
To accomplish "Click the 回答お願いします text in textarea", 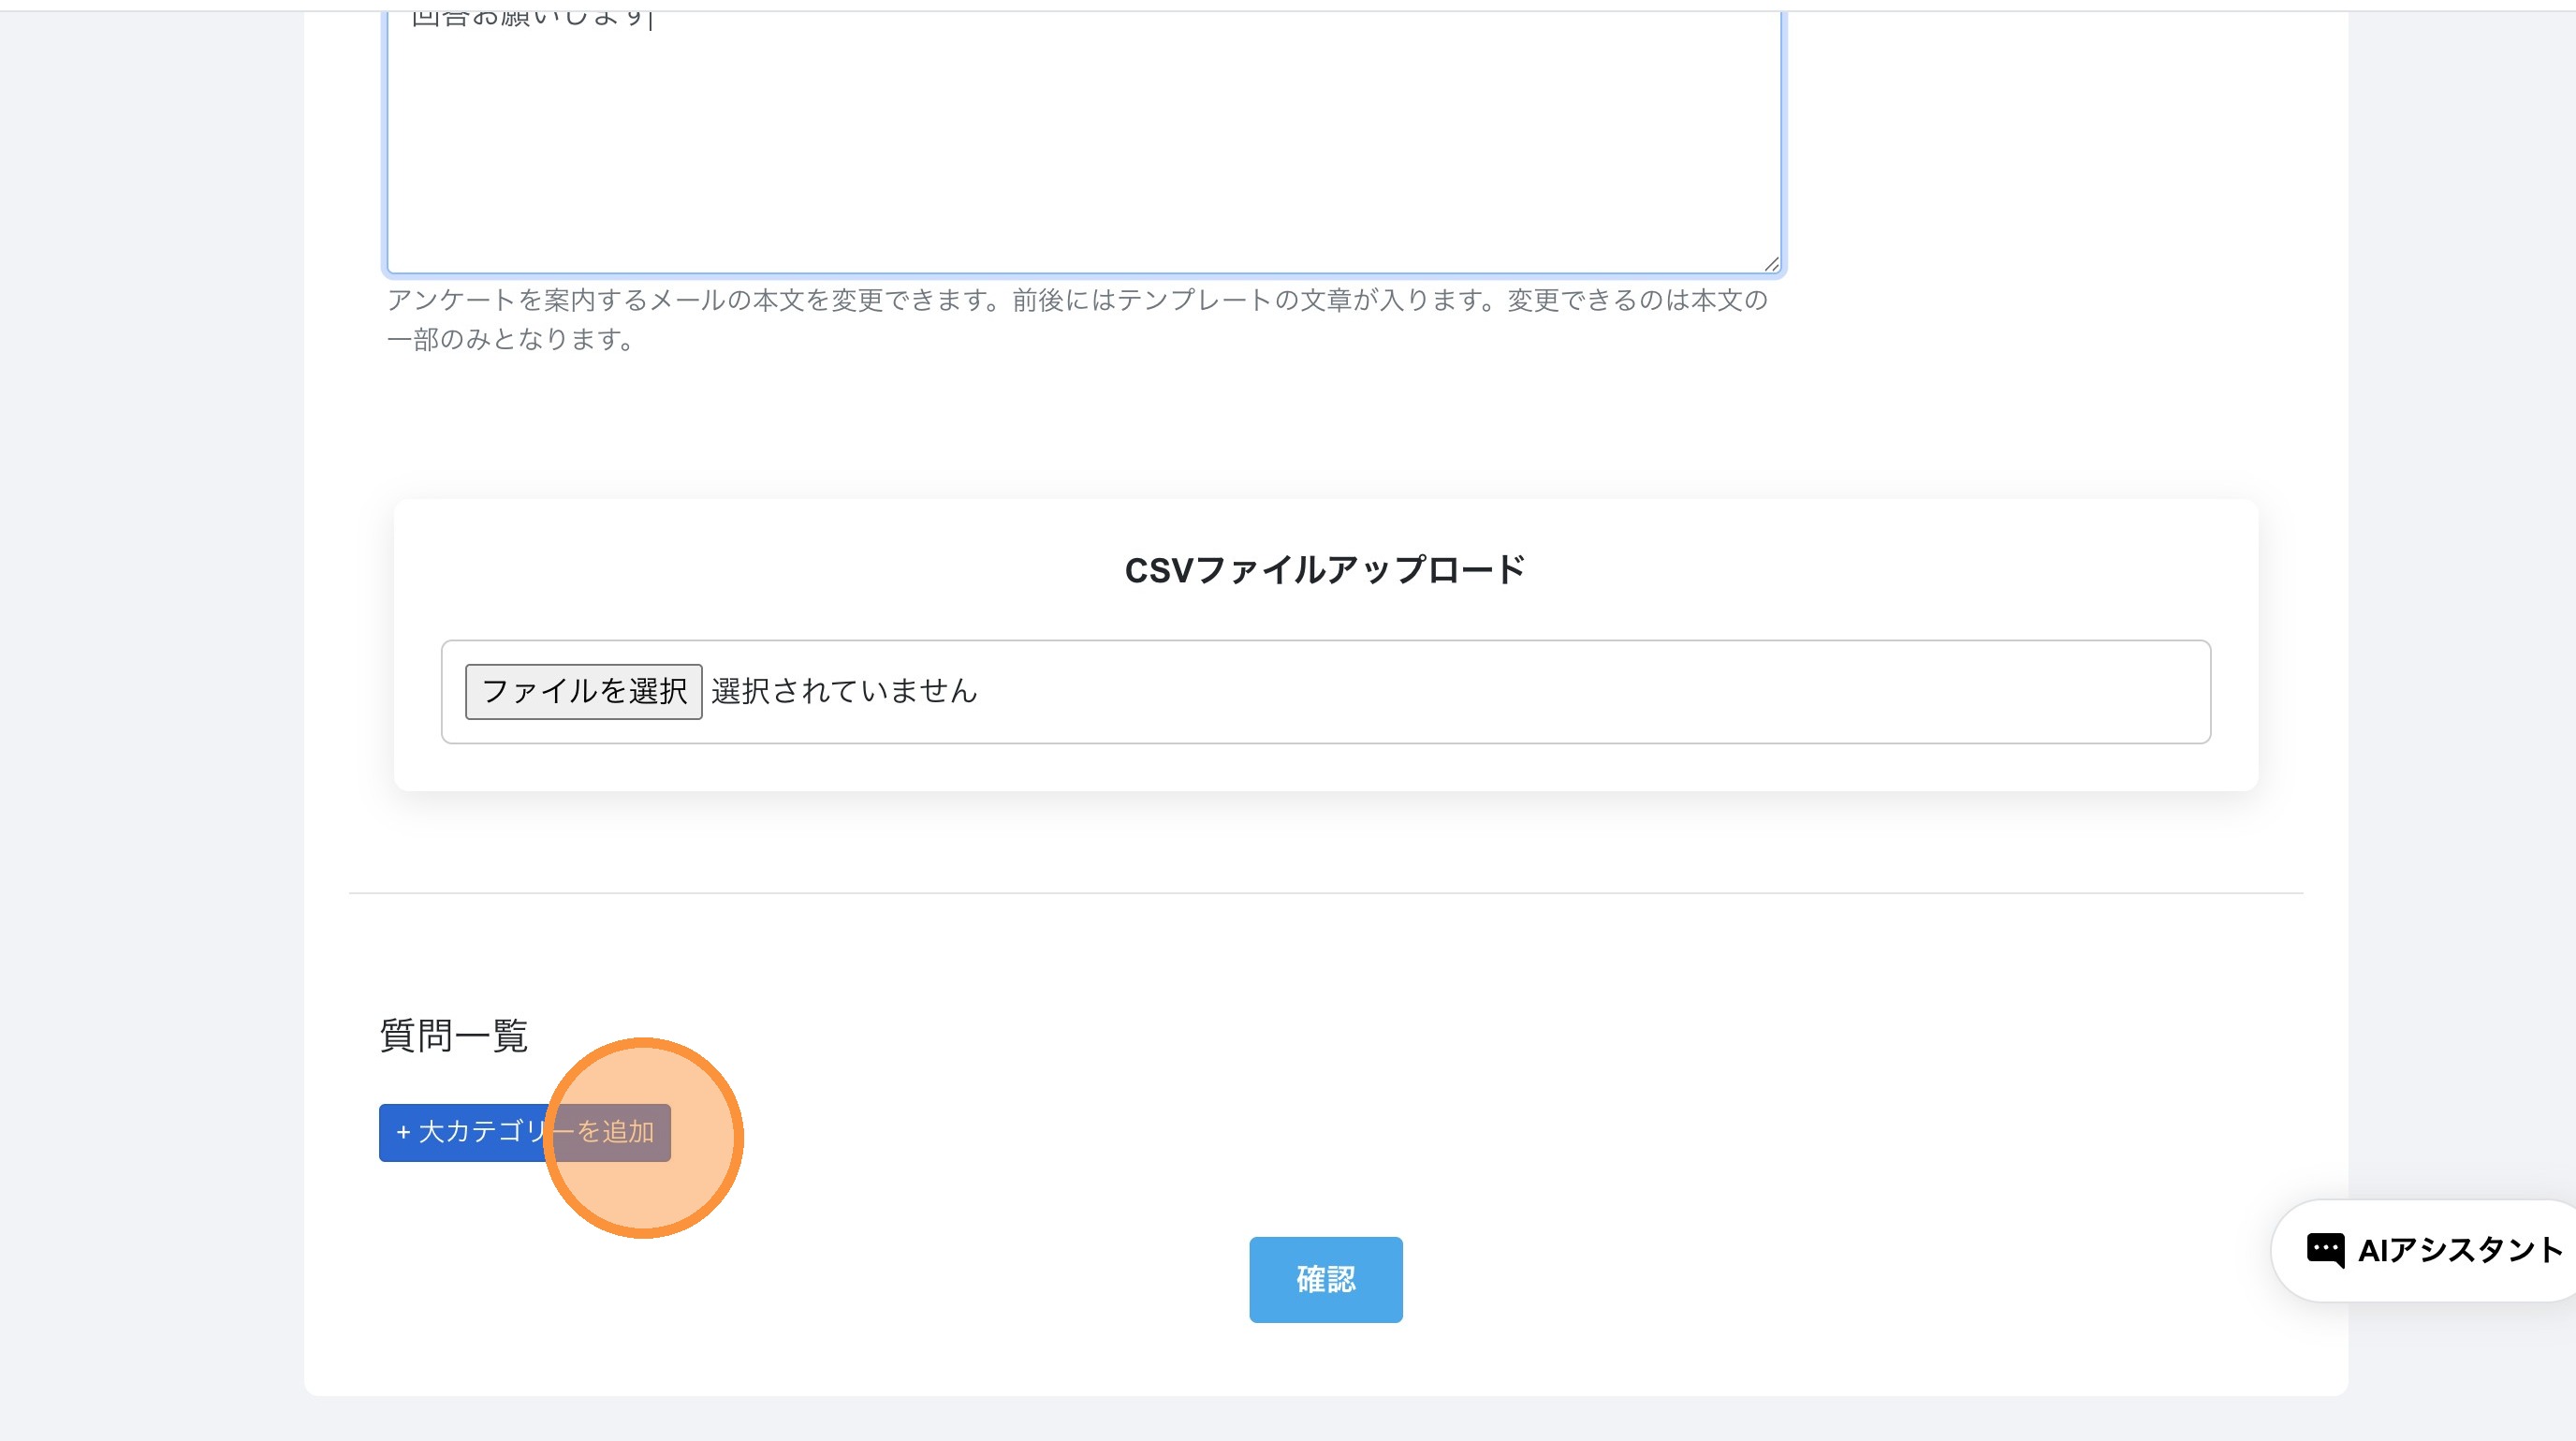I will click(530, 20).
